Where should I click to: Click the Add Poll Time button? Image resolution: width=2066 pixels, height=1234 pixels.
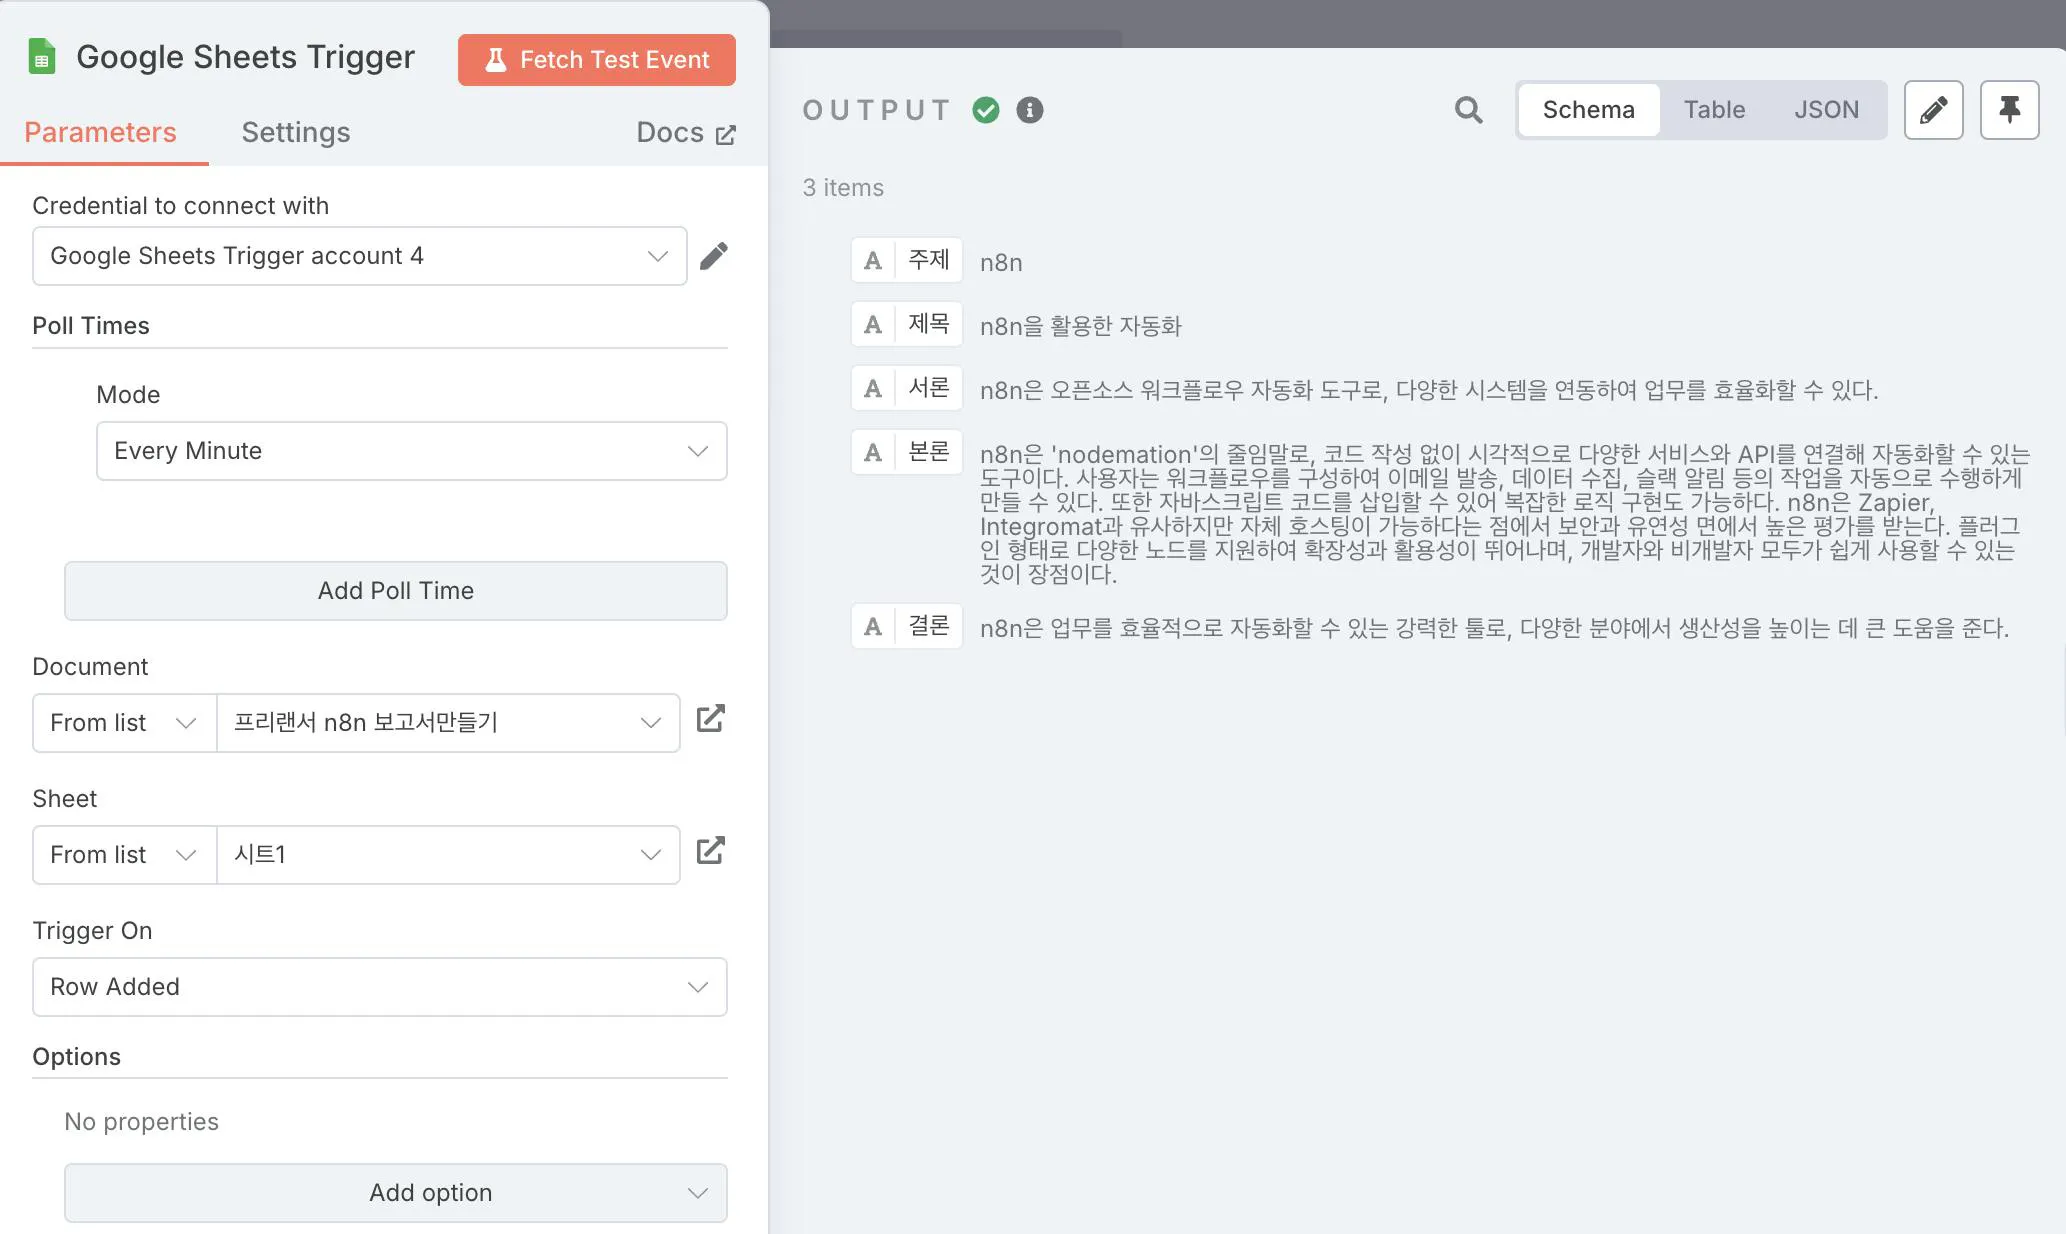395,591
